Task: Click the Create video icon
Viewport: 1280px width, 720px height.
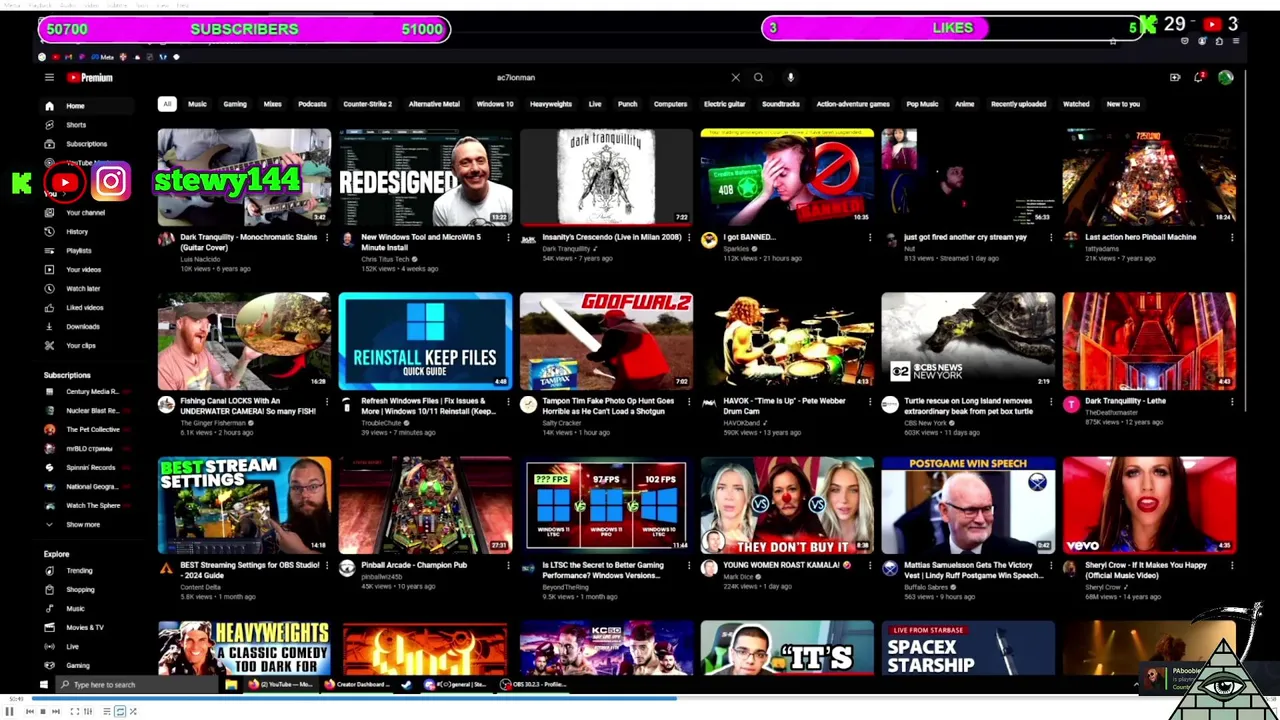Action: pyautogui.click(x=1175, y=77)
